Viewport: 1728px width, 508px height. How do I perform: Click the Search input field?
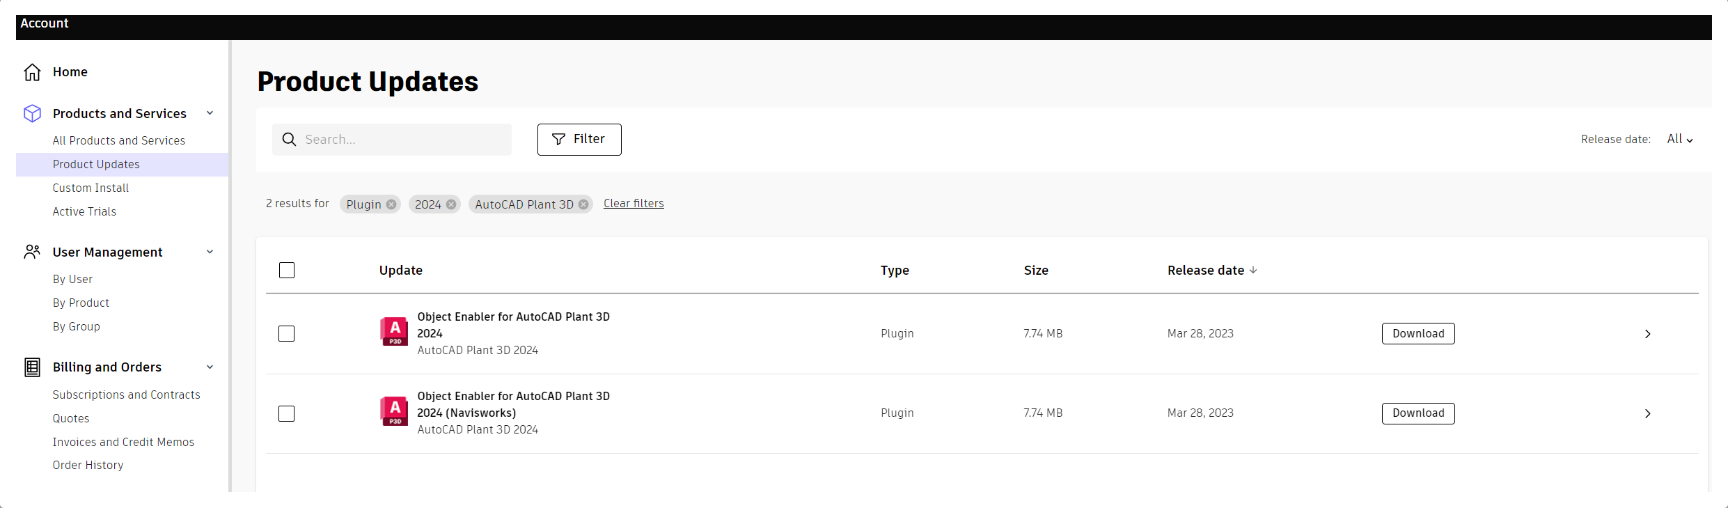tap(400, 140)
